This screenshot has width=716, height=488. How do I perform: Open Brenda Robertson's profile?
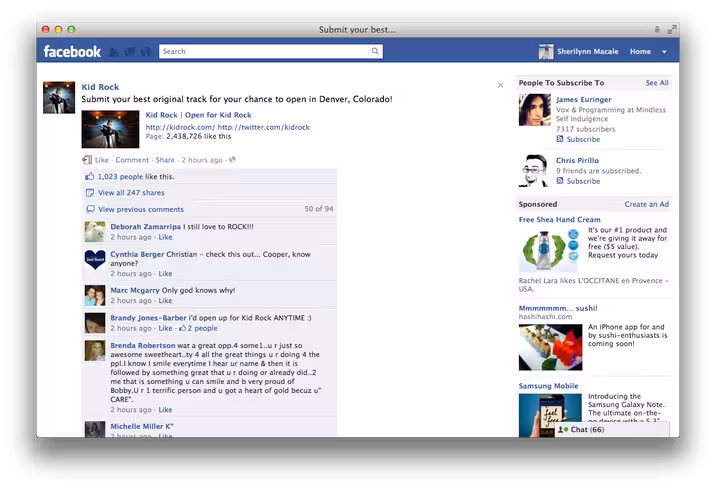click(143, 346)
